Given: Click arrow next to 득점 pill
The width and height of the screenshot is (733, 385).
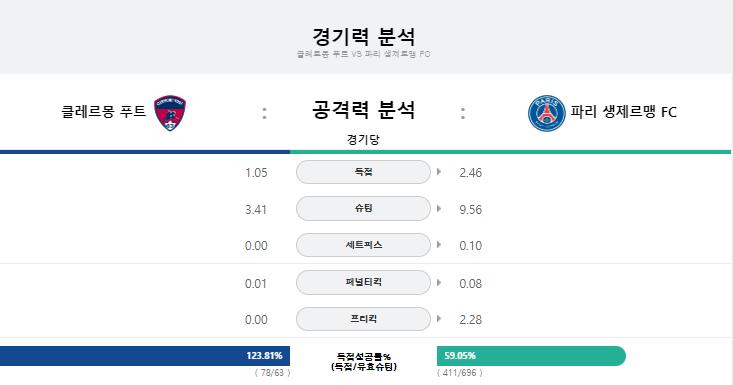Looking at the screenshot, I should (439, 172).
